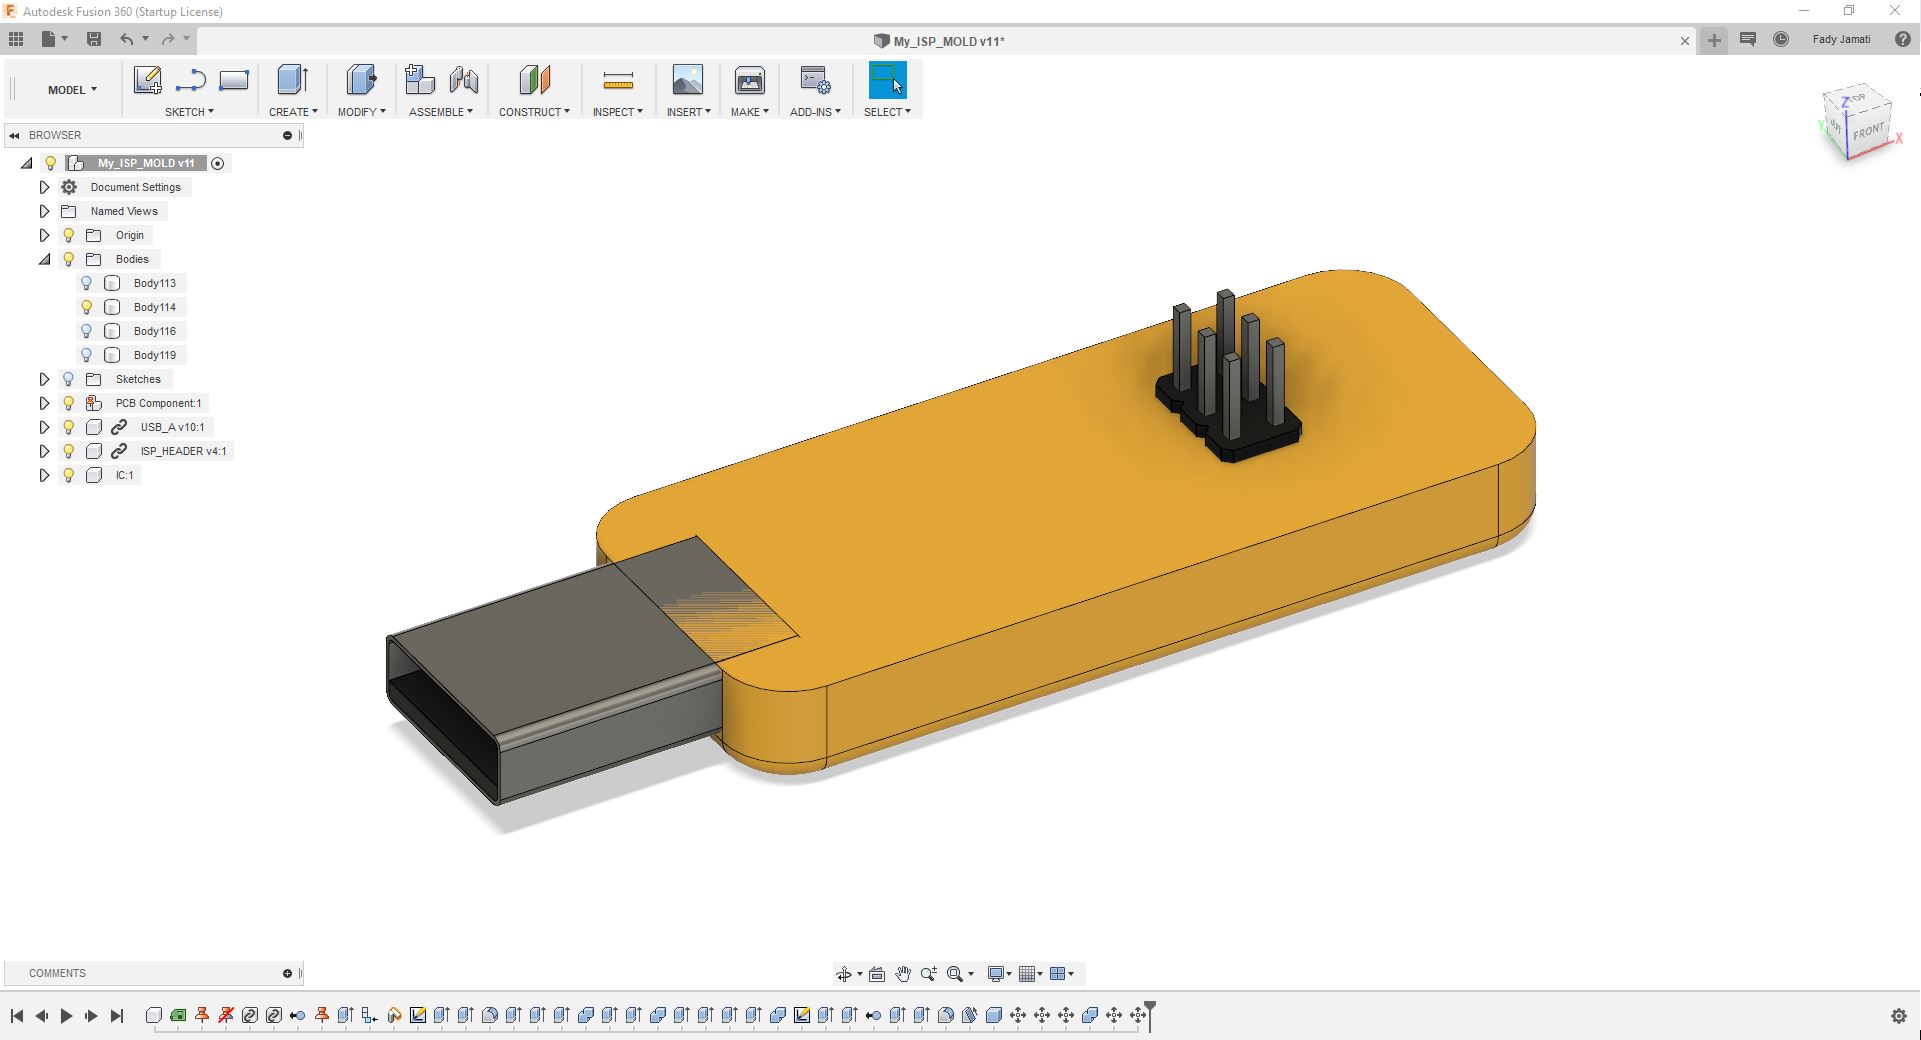
Task: Toggle visibility of Body119
Action: coord(87,355)
